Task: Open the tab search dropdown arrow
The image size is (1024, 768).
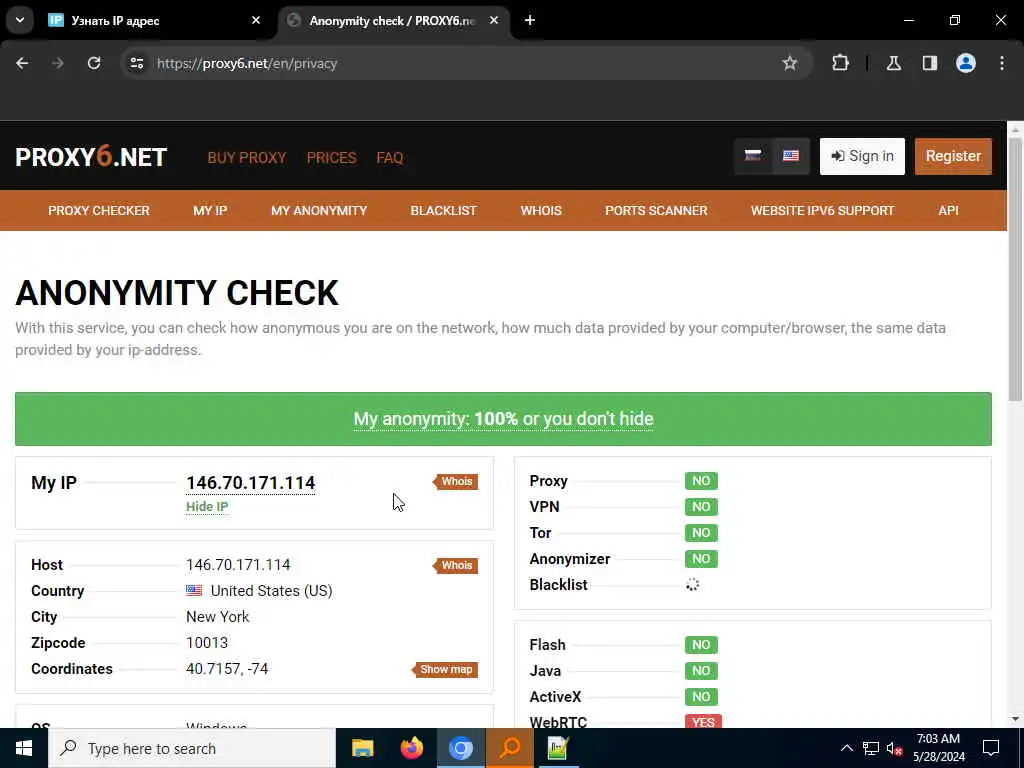Action: [x=20, y=20]
